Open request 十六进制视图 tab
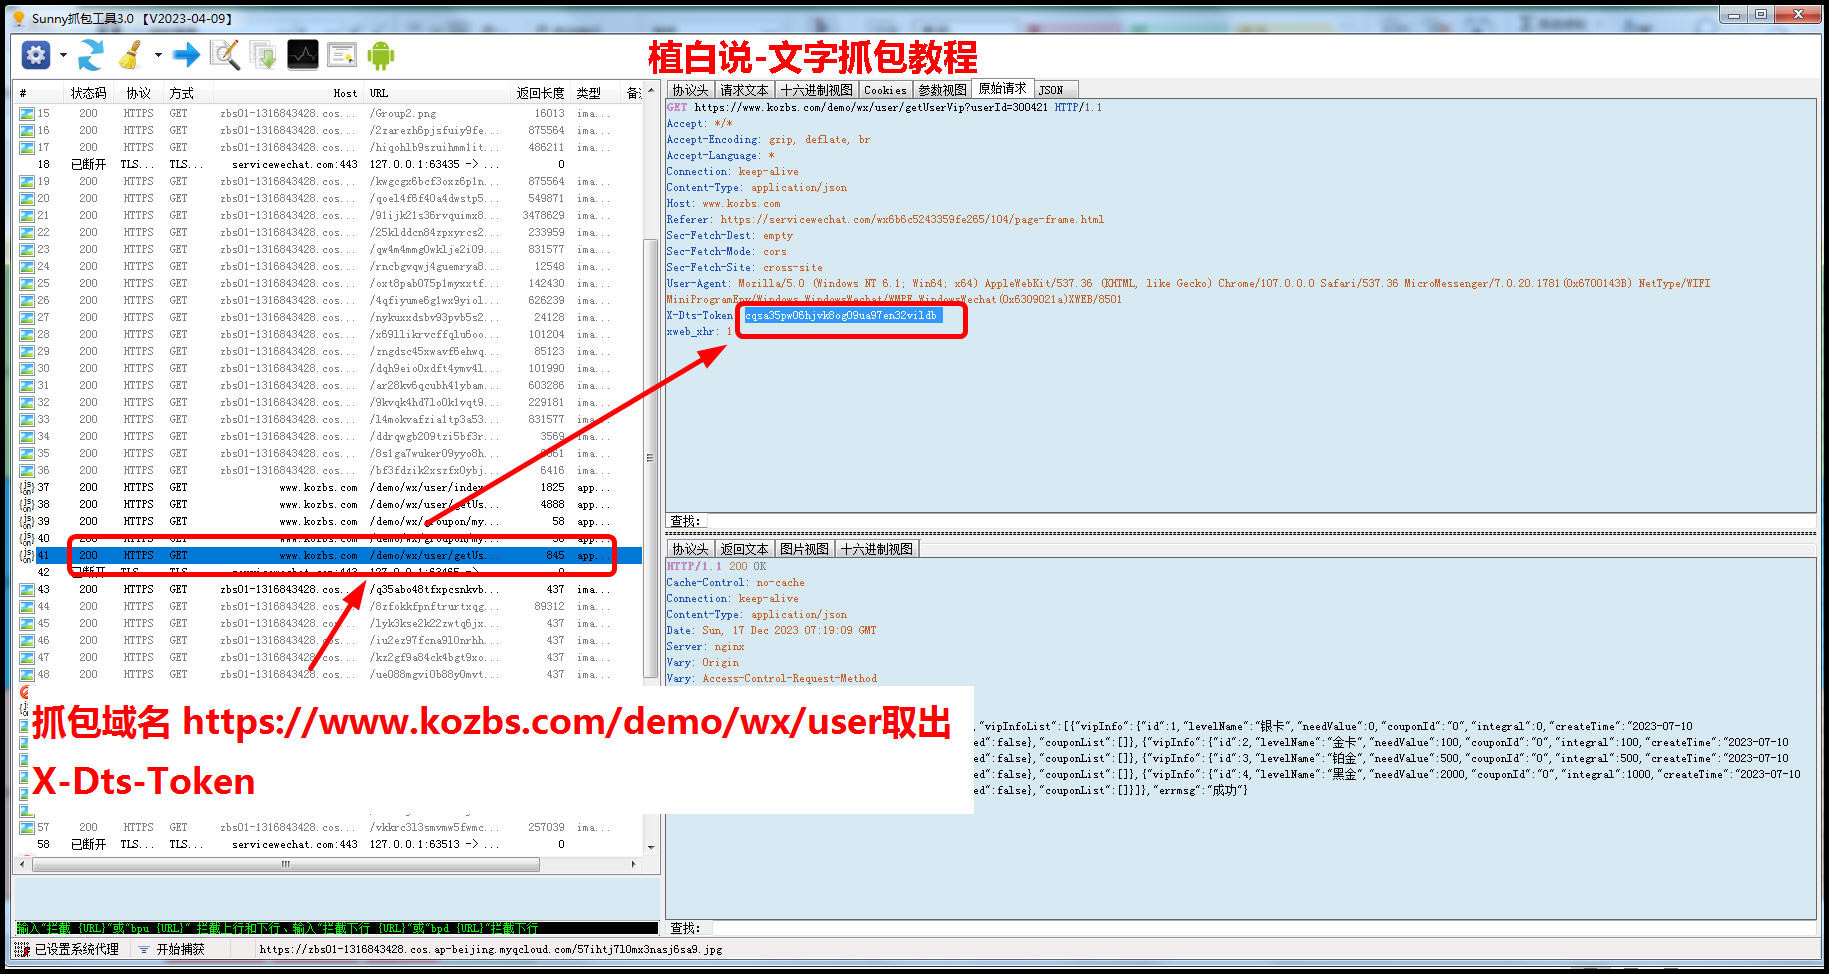 (x=817, y=90)
